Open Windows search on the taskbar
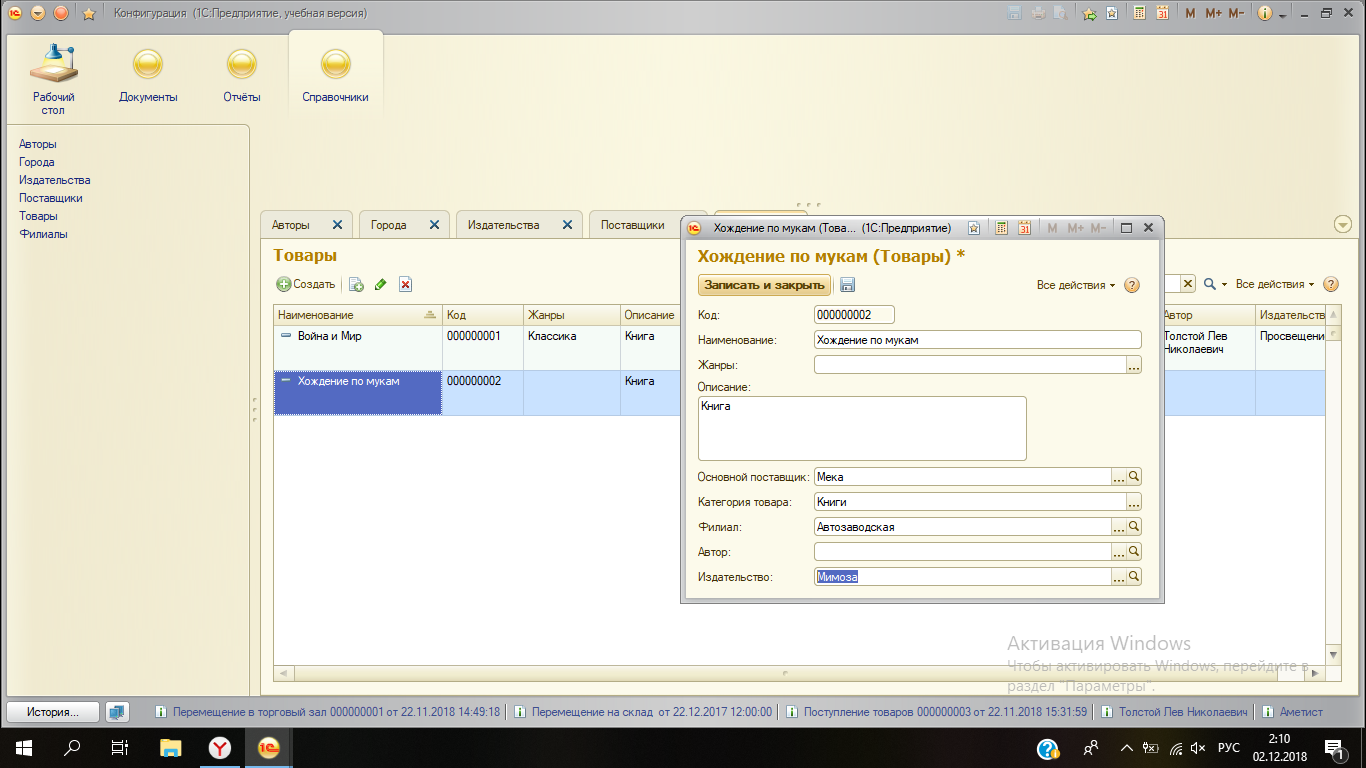Viewport: 1366px width, 768px height. pyautogui.click(x=72, y=747)
